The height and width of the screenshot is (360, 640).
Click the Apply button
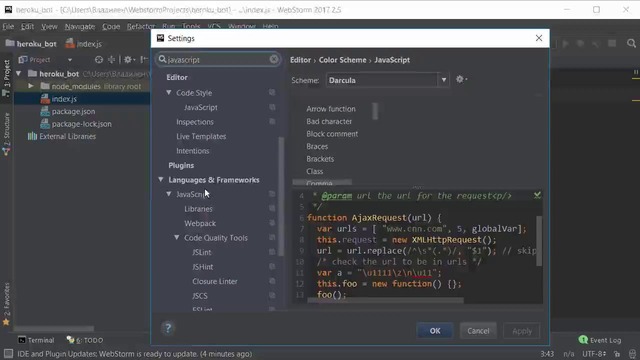[522, 331]
